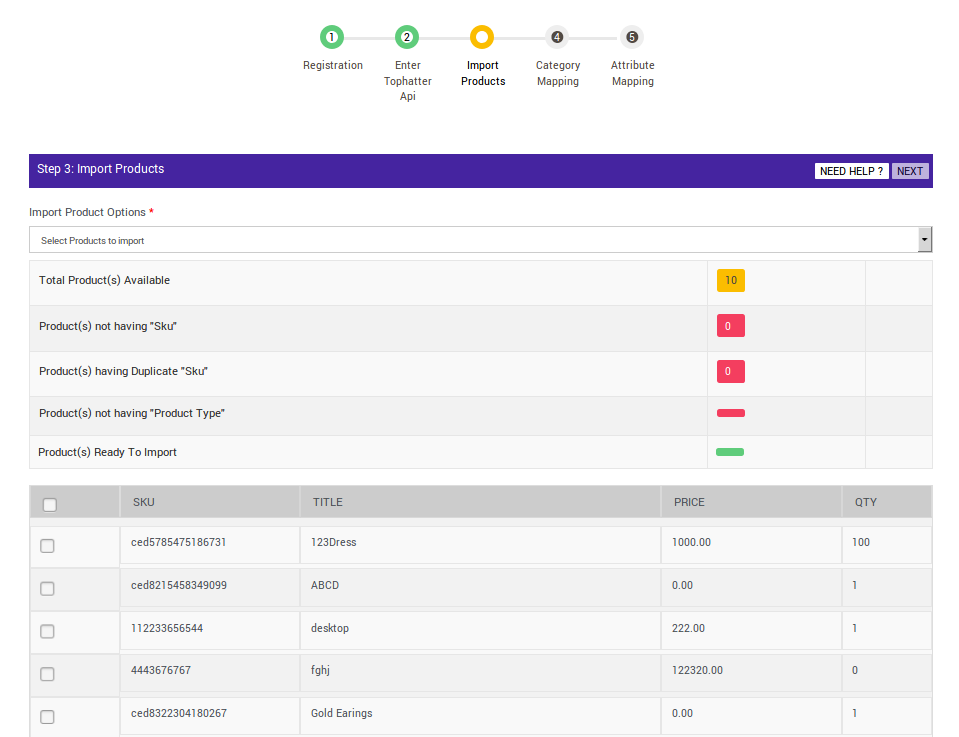Click the red Product Type indicator bar
Image resolution: width=959 pixels, height=737 pixels.
click(x=730, y=413)
